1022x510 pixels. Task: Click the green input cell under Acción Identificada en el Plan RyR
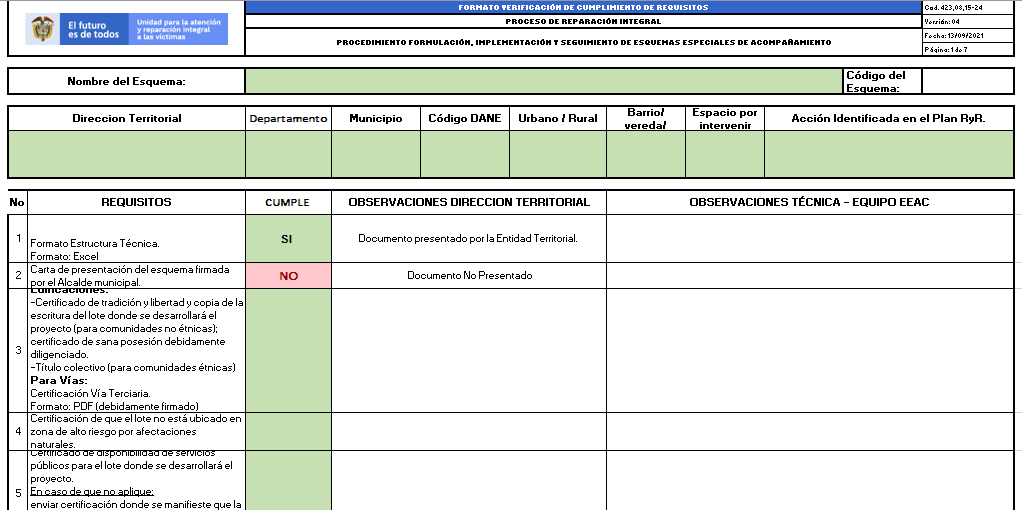click(889, 154)
